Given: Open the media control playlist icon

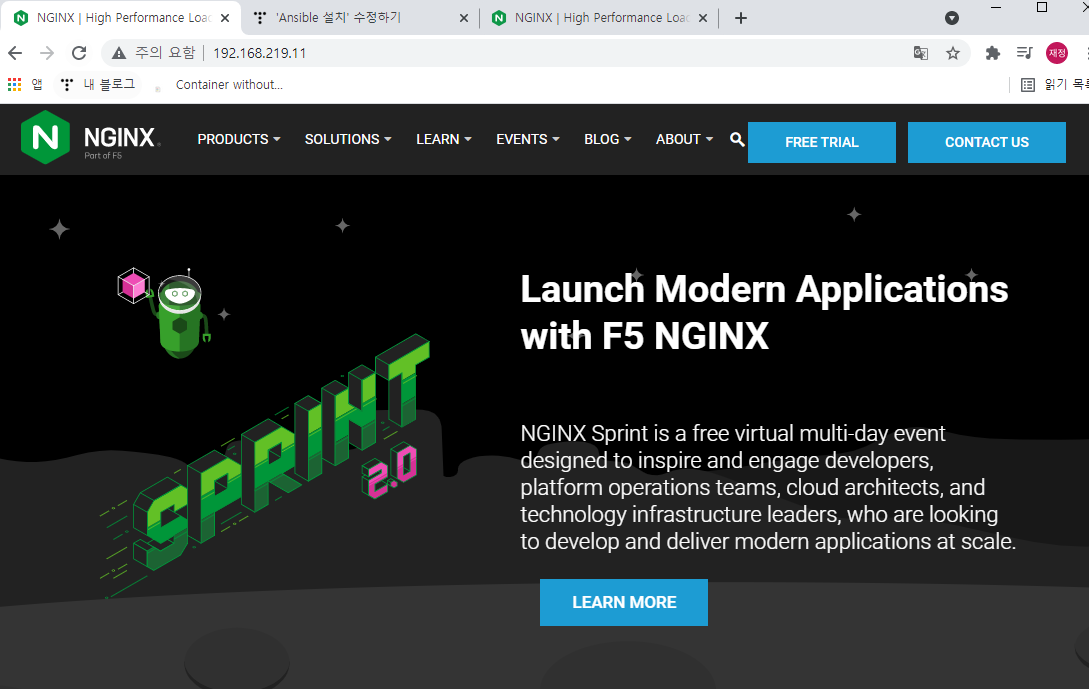Looking at the screenshot, I should click(1024, 53).
